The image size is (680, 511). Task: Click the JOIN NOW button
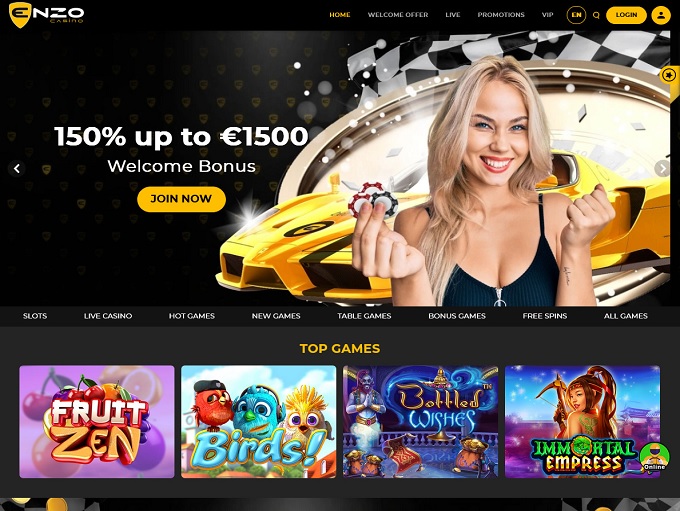181,199
